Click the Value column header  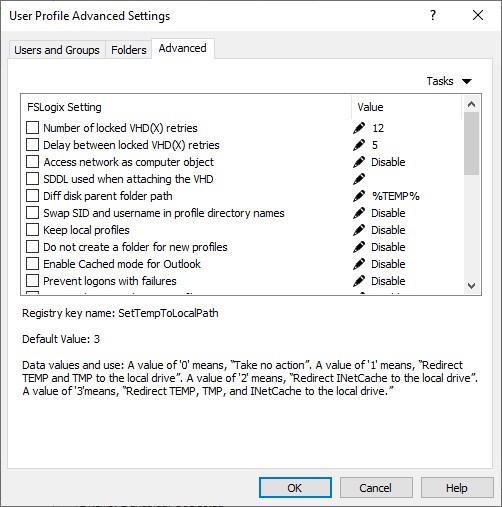pos(407,107)
